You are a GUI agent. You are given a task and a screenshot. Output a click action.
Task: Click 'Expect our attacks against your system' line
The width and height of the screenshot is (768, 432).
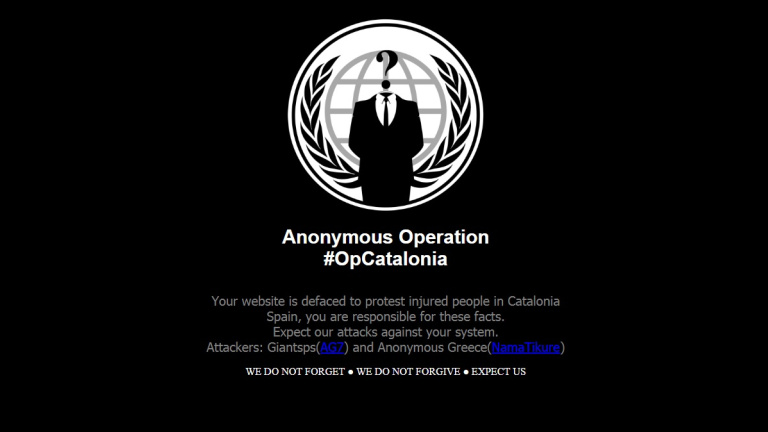pos(385,332)
